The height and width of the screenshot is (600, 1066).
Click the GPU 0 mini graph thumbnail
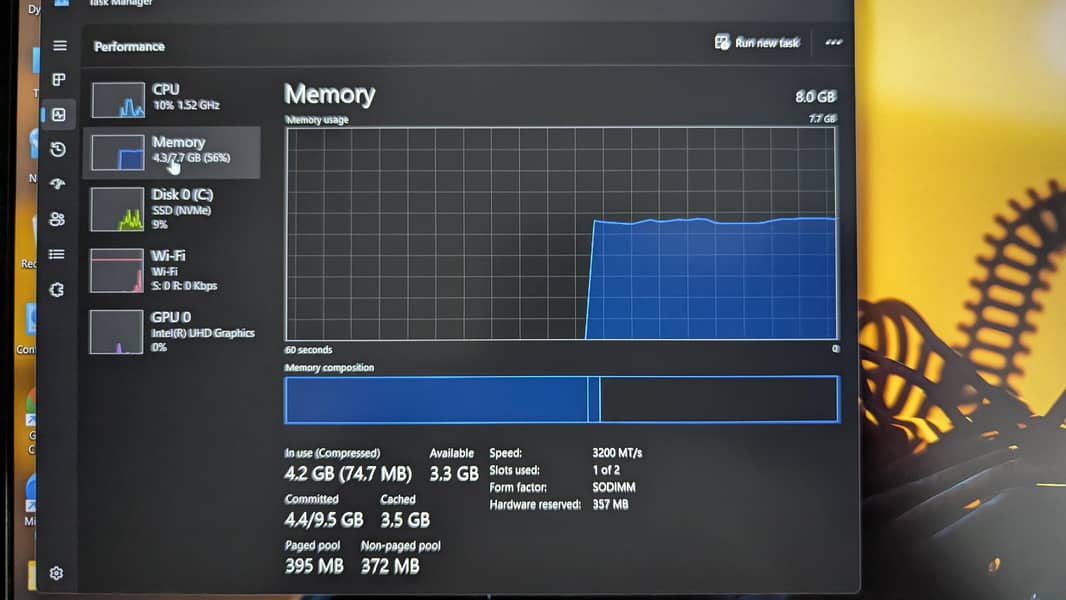coord(116,332)
